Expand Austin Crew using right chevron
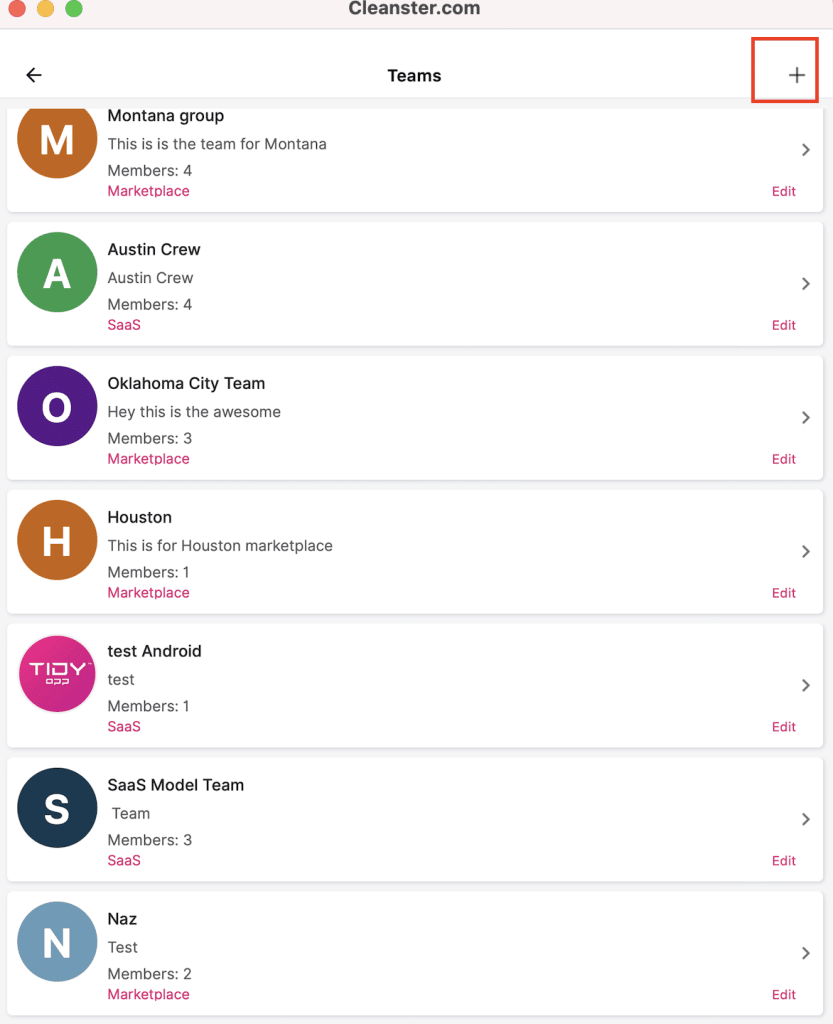 pyautogui.click(x=806, y=284)
